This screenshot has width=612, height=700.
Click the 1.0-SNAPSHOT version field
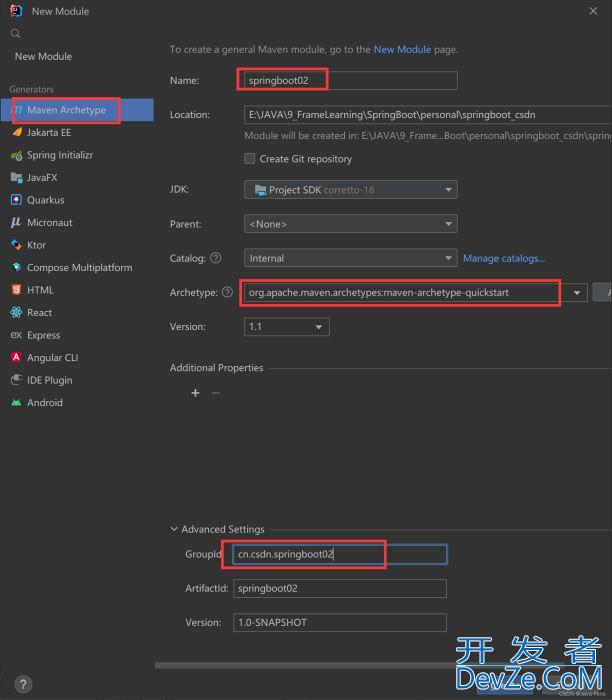340,622
